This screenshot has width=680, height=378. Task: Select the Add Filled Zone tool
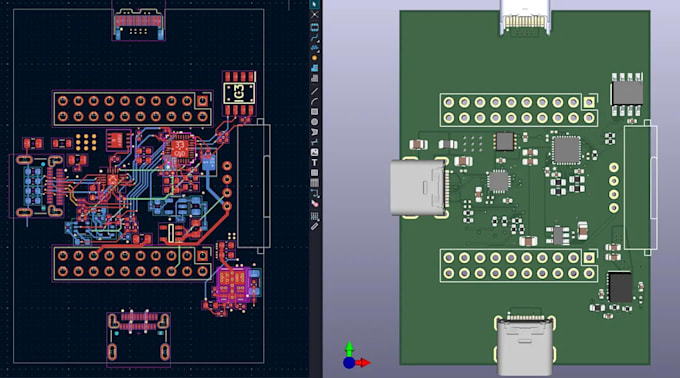pyautogui.click(x=314, y=68)
